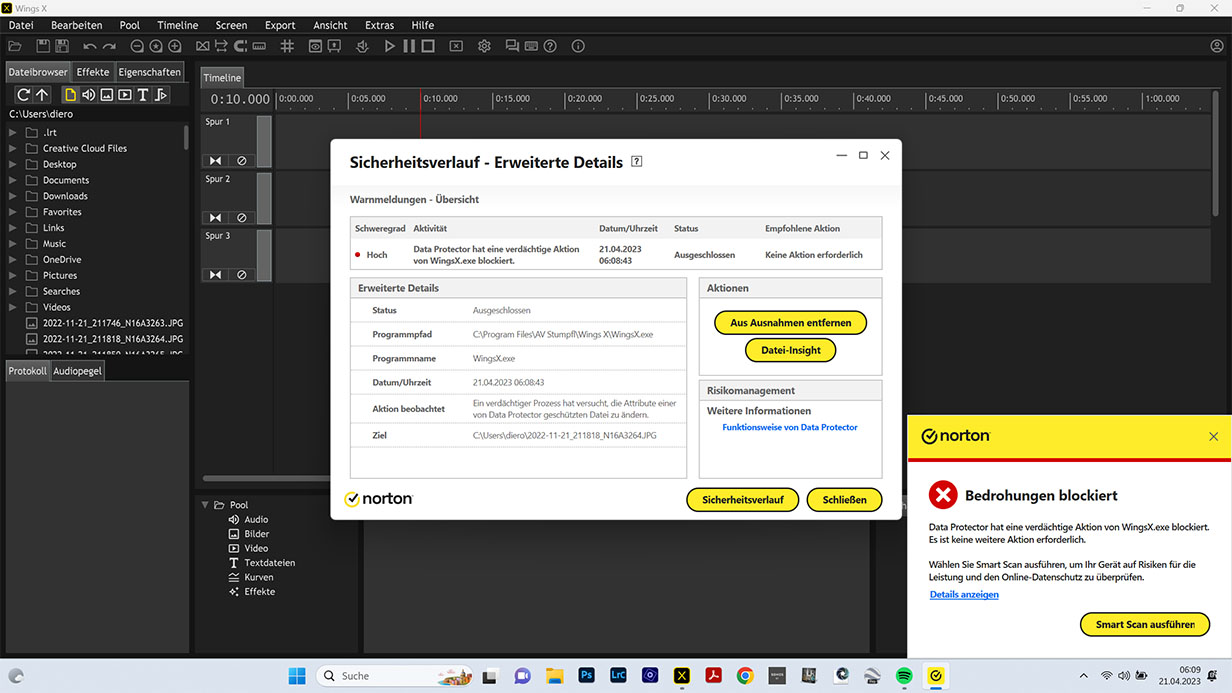Expand the Pictures folder arrow
Viewport: 1232px width, 693px height.
click(13, 276)
